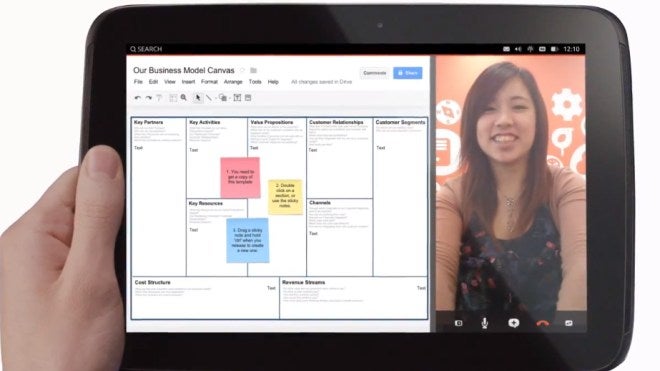The image size is (660, 371).
Task: Tap the video feed of the caller
Action: (511, 183)
